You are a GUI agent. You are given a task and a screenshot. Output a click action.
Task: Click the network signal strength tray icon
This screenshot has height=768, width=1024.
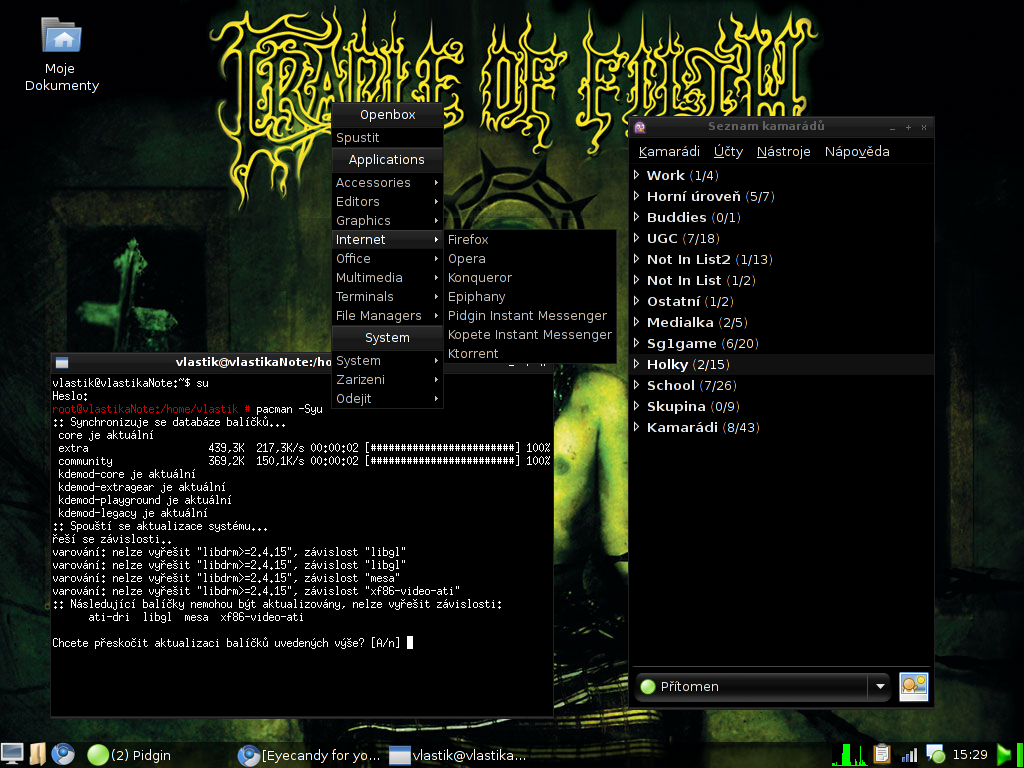pos(909,755)
